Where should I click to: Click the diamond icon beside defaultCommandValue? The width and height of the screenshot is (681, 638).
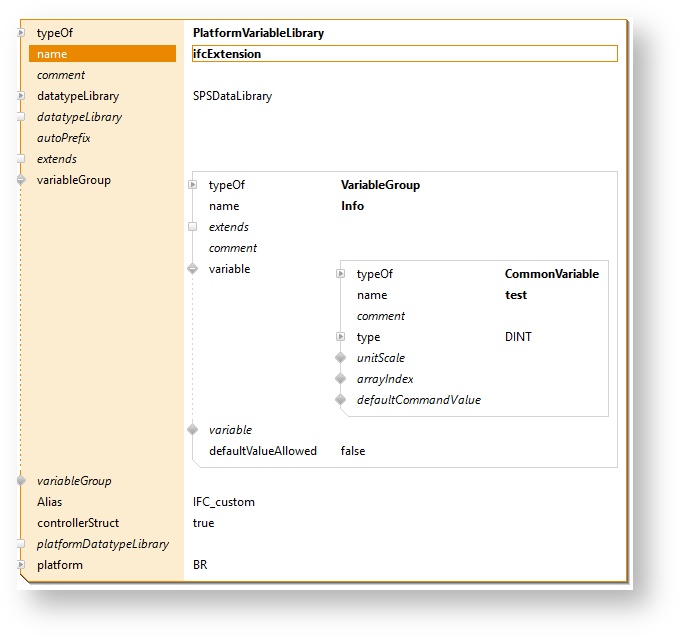341,400
